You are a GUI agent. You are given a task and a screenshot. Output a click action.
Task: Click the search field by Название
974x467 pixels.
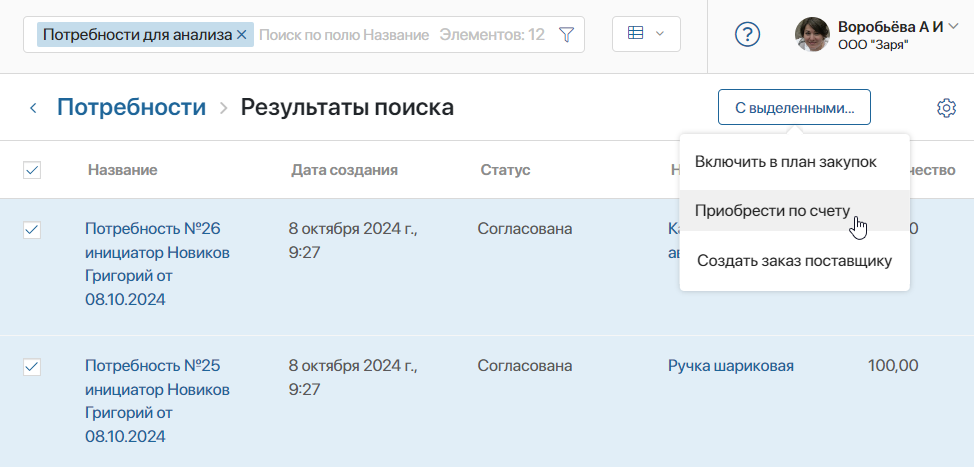click(x=343, y=35)
